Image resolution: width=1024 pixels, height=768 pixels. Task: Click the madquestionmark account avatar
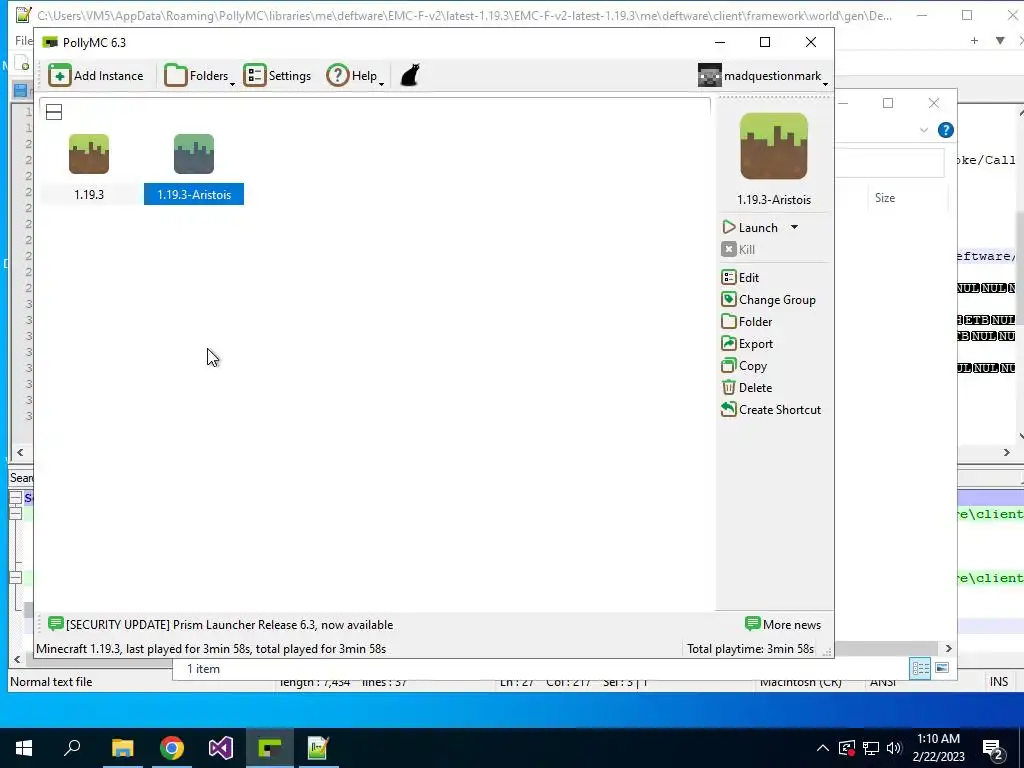pyautogui.click(x=710, y=76)
